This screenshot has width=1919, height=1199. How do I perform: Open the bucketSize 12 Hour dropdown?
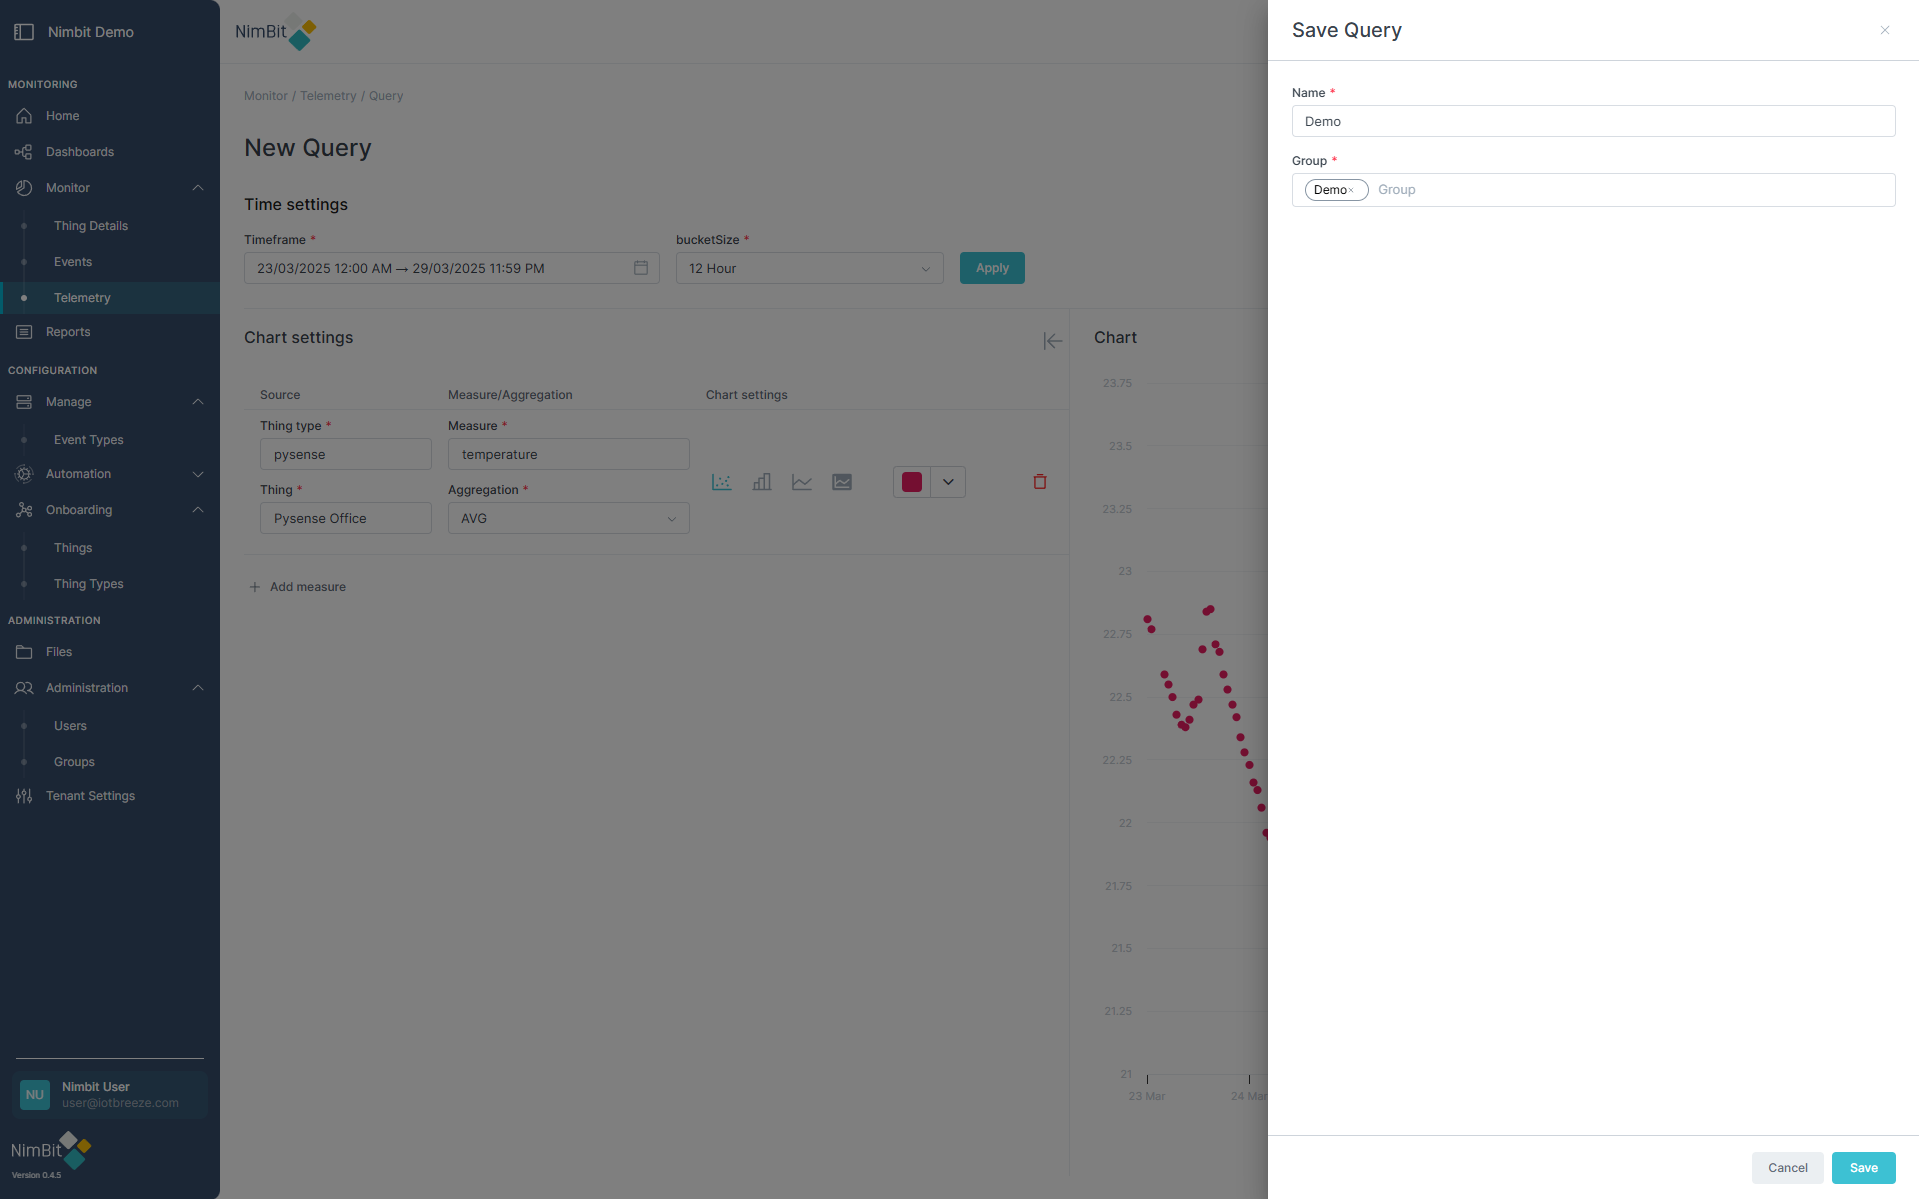(809, 268)
